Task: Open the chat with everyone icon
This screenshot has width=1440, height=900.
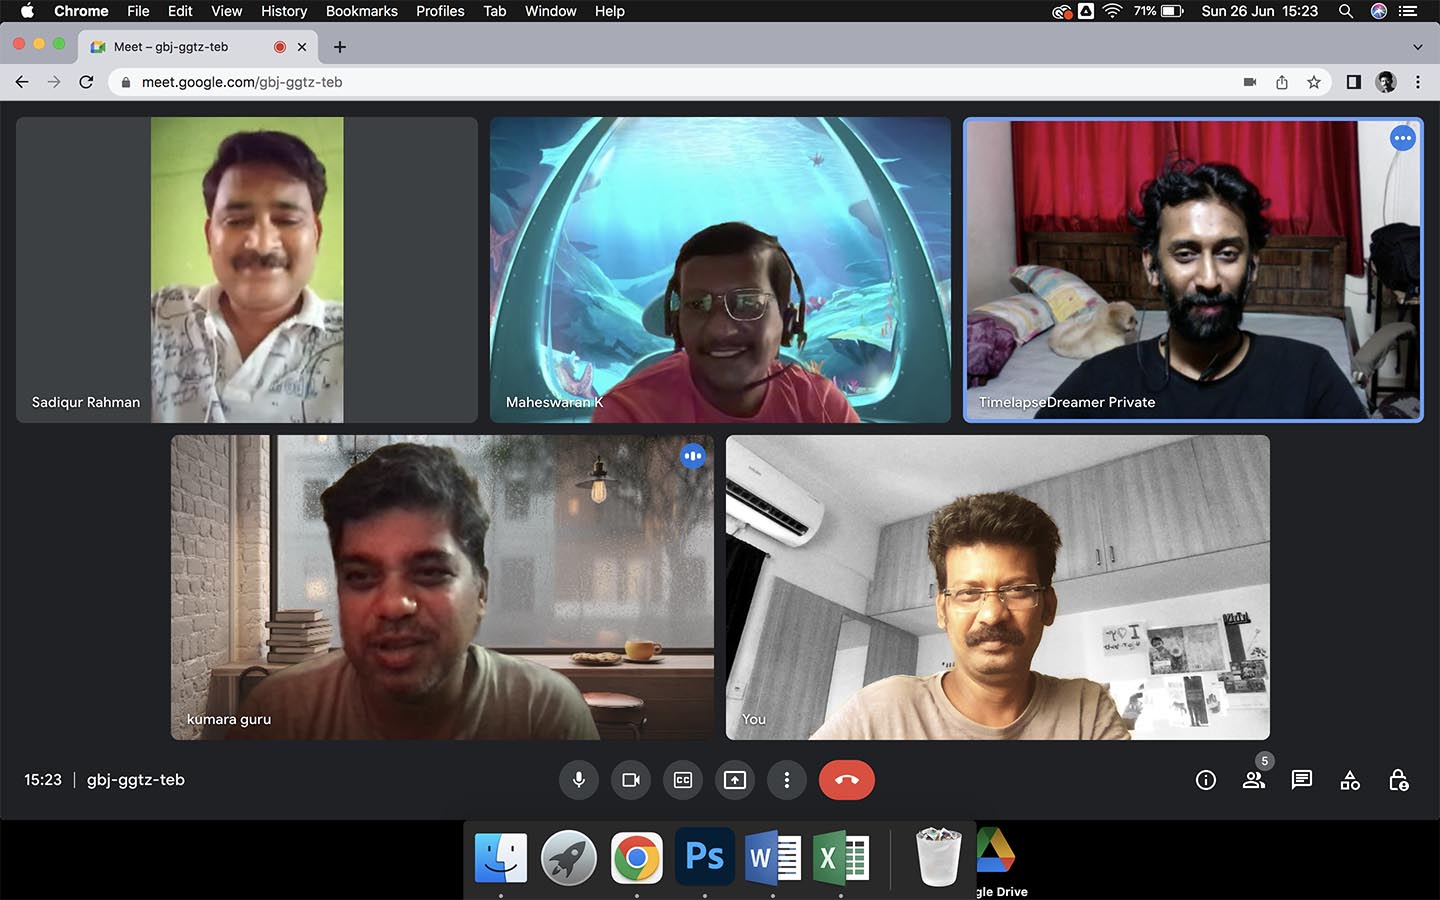Action: coord(1301,780)
